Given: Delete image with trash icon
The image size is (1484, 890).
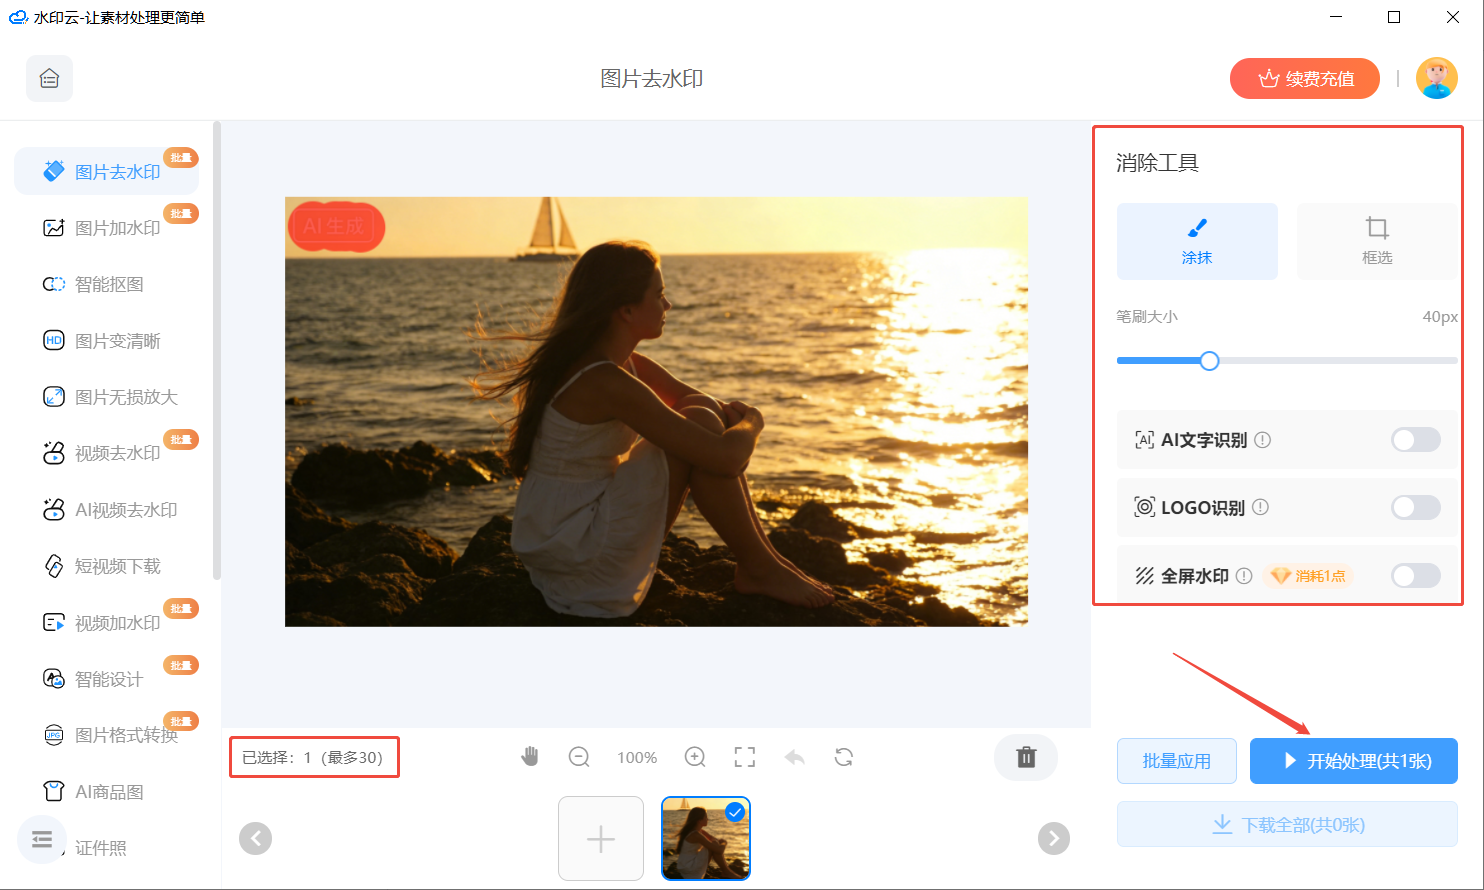Looking at the screenshot, I should 1026,757.
